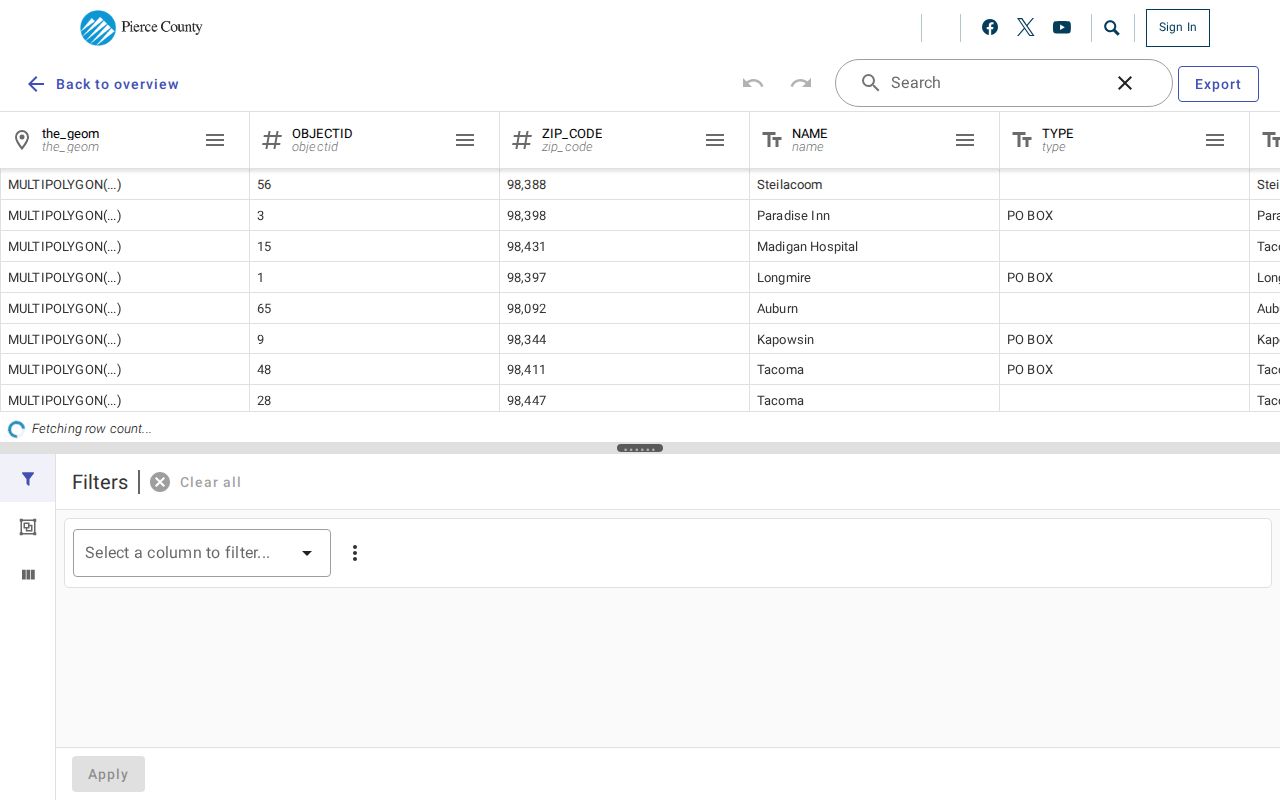Select OBJECTID 56 cell
This screenshot has height=800, width=1280.
pos(374,185)
